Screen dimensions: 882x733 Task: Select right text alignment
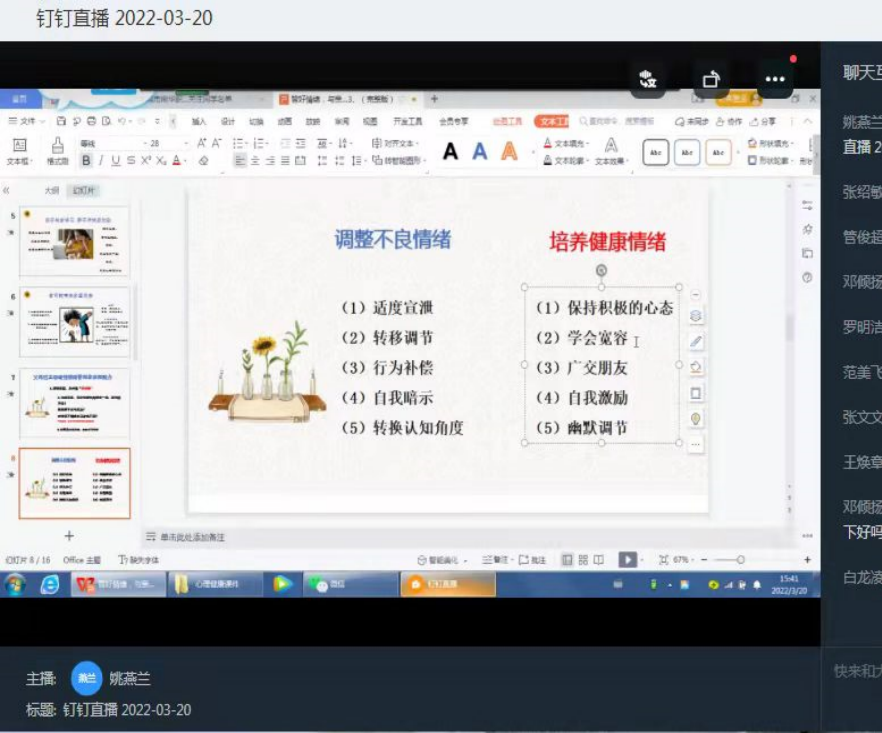(x=271, y=161)
